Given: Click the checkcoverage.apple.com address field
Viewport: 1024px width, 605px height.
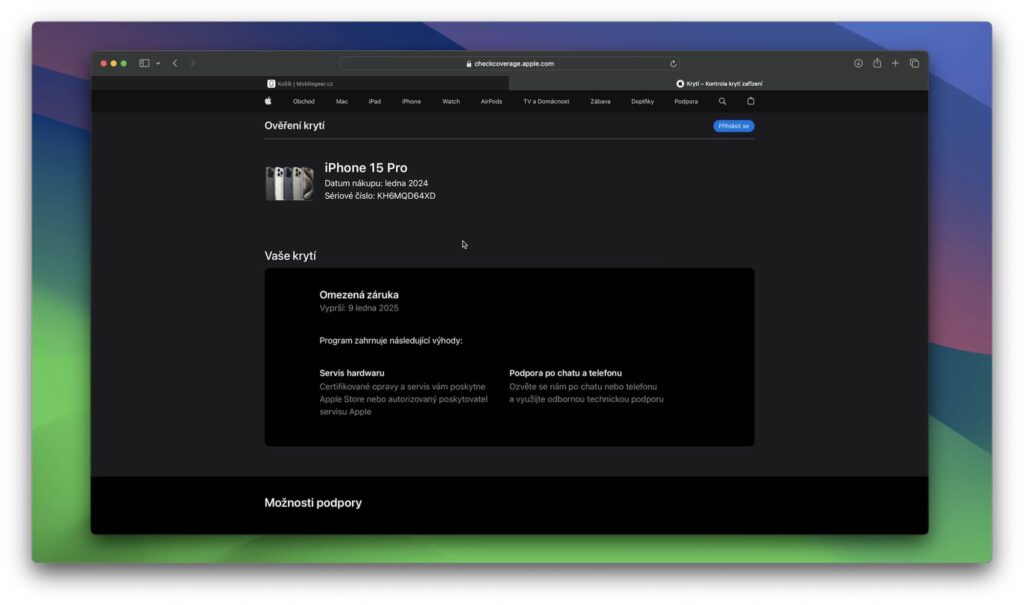Looking at the screenshot, I should tap(509, 63).
